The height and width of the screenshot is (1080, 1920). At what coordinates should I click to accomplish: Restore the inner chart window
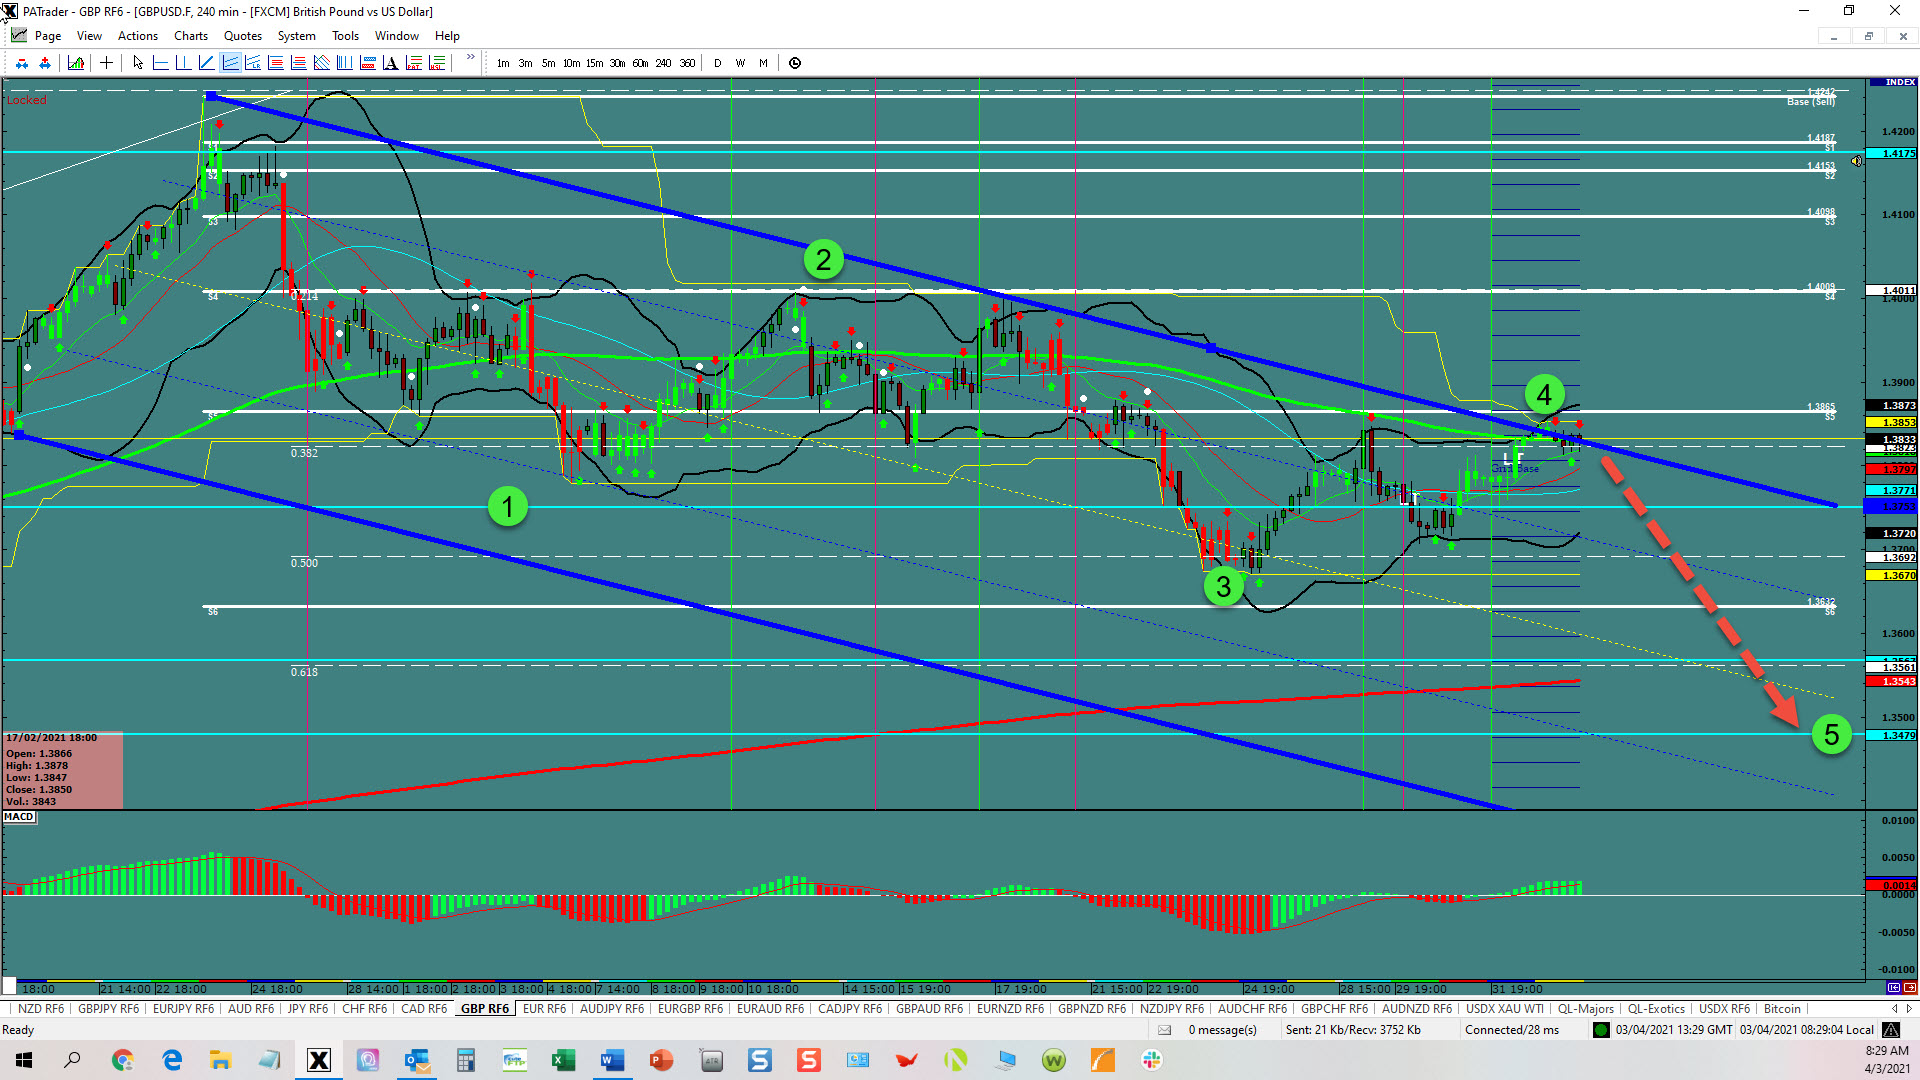pyautogui.click(x=1868, y=36)
